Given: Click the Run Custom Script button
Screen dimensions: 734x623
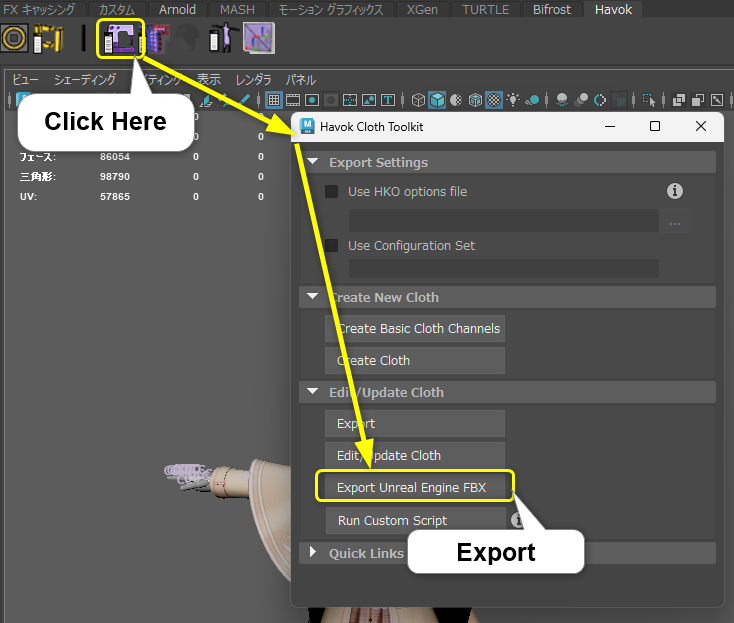Looking at the screenshot, I should pos(416,520).
